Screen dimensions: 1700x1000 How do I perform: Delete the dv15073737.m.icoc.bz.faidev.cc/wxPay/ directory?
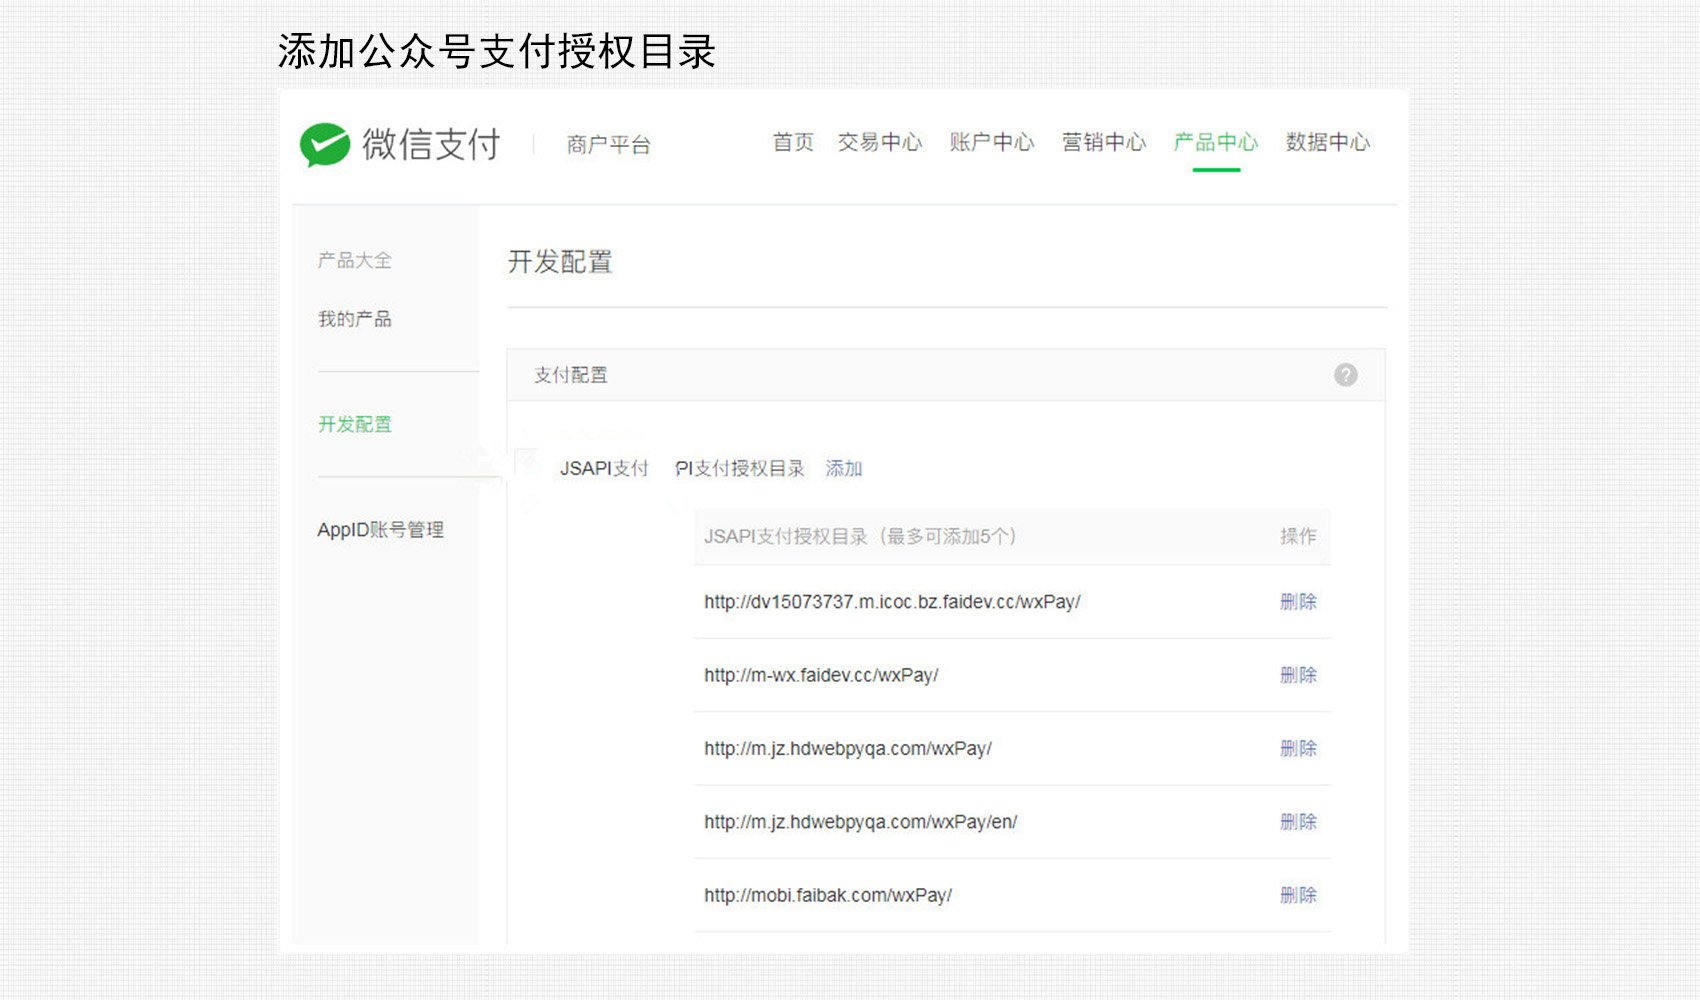[1298, 602]
